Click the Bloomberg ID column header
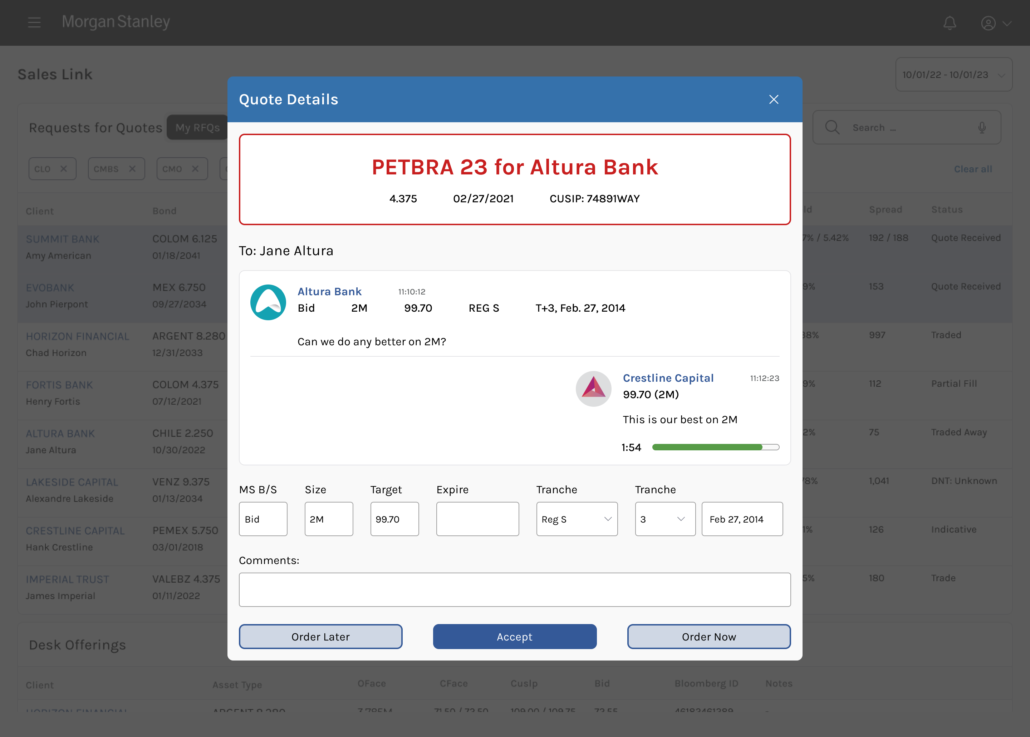Viewport: 1030px width, 737px height. (706, 684)
